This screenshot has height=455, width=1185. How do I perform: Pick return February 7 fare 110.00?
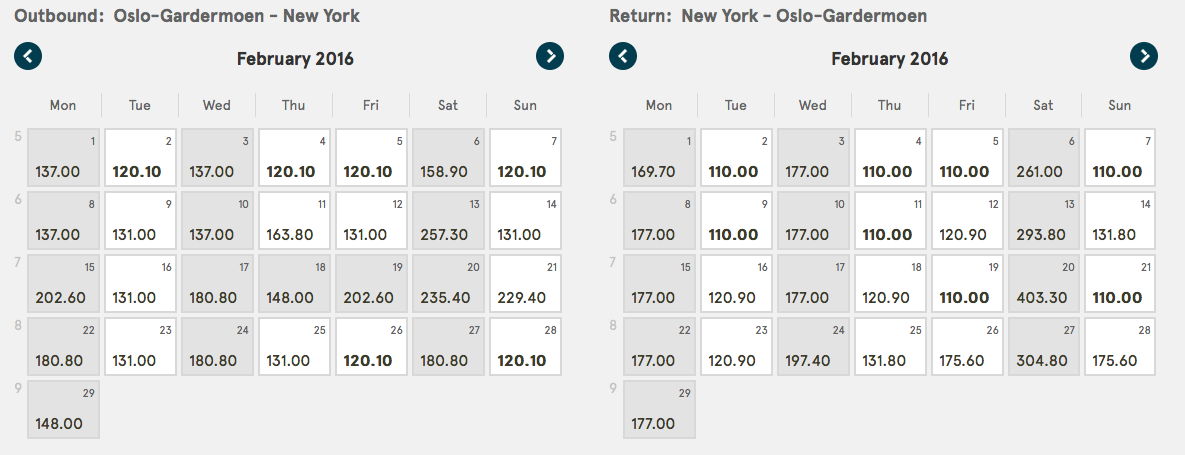coord(1121,157)
